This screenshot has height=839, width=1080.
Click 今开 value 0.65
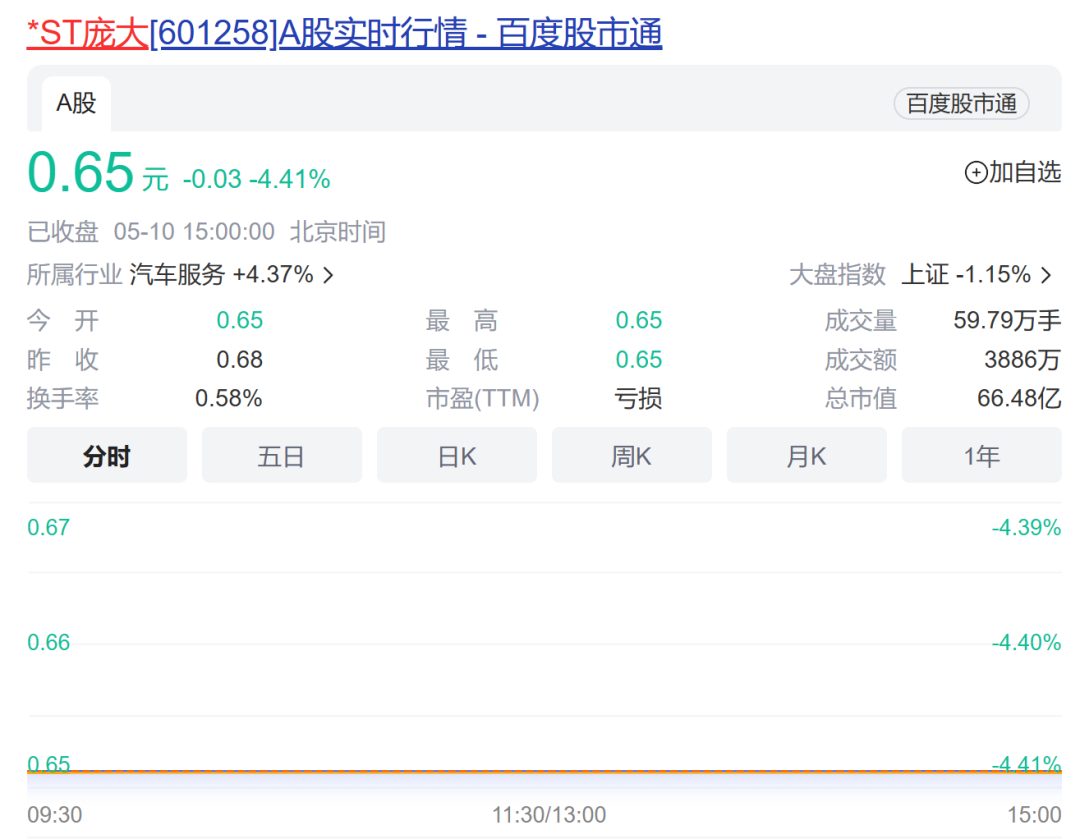tap(240, 320)
